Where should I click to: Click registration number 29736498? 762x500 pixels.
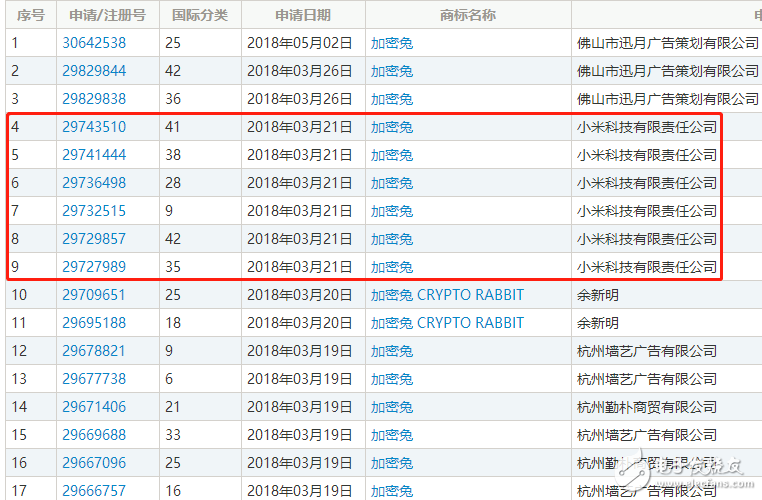[x=94, y=183]
